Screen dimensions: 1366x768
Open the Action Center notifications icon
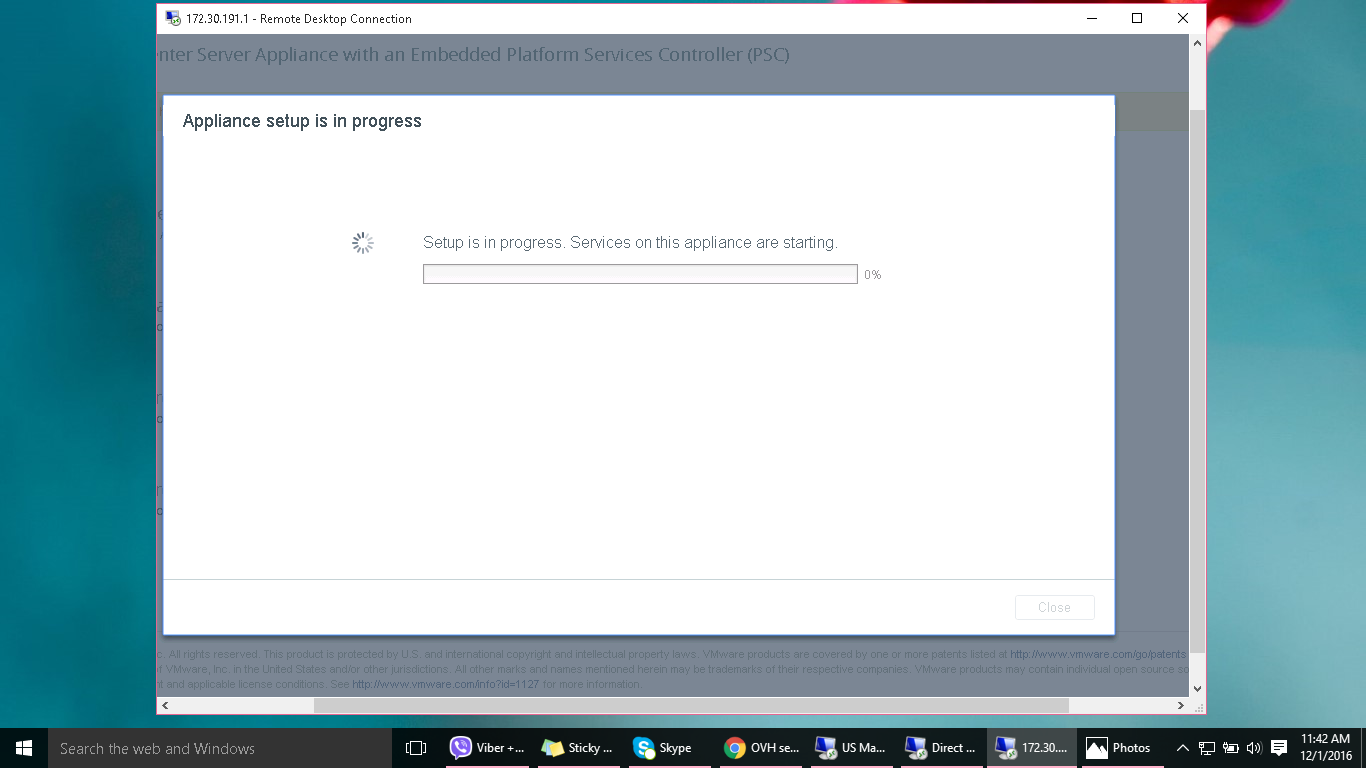[1279, 748]
